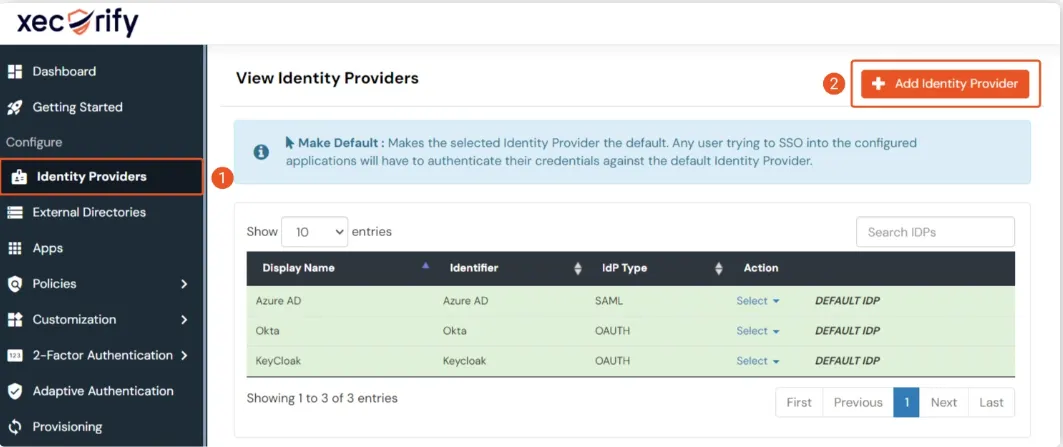Go to First page
This screenshot has height=447, width=1063.
[799, 402]
